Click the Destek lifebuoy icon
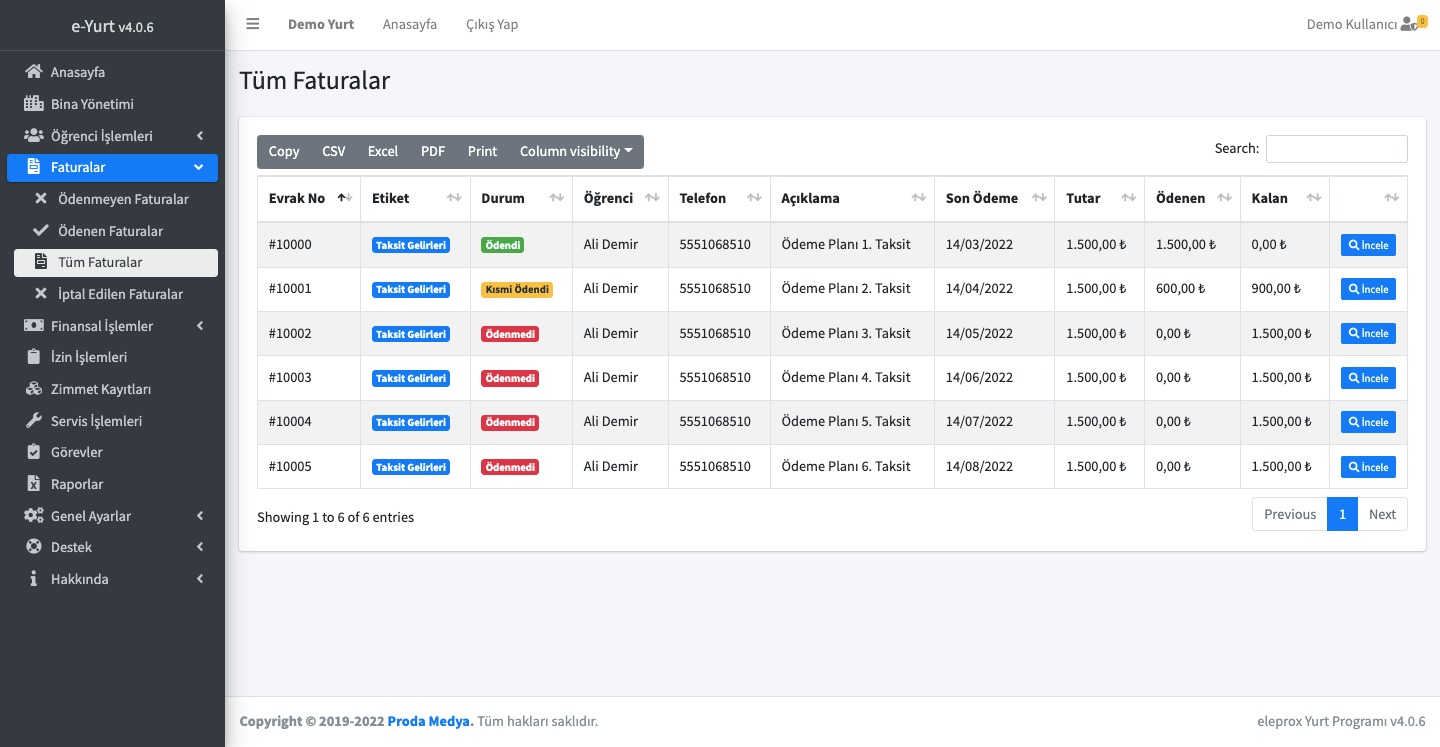Viewport: 1440px width, 747px height. tap(34, 547)
